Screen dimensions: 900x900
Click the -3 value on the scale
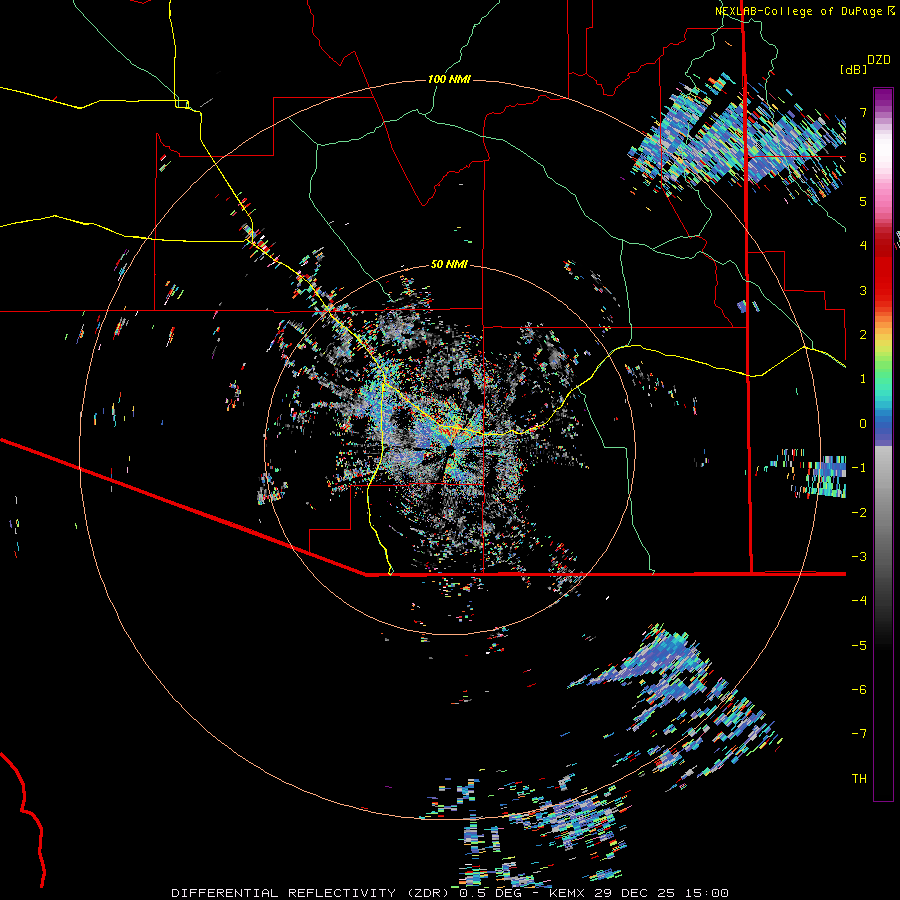tap(859, 556)
